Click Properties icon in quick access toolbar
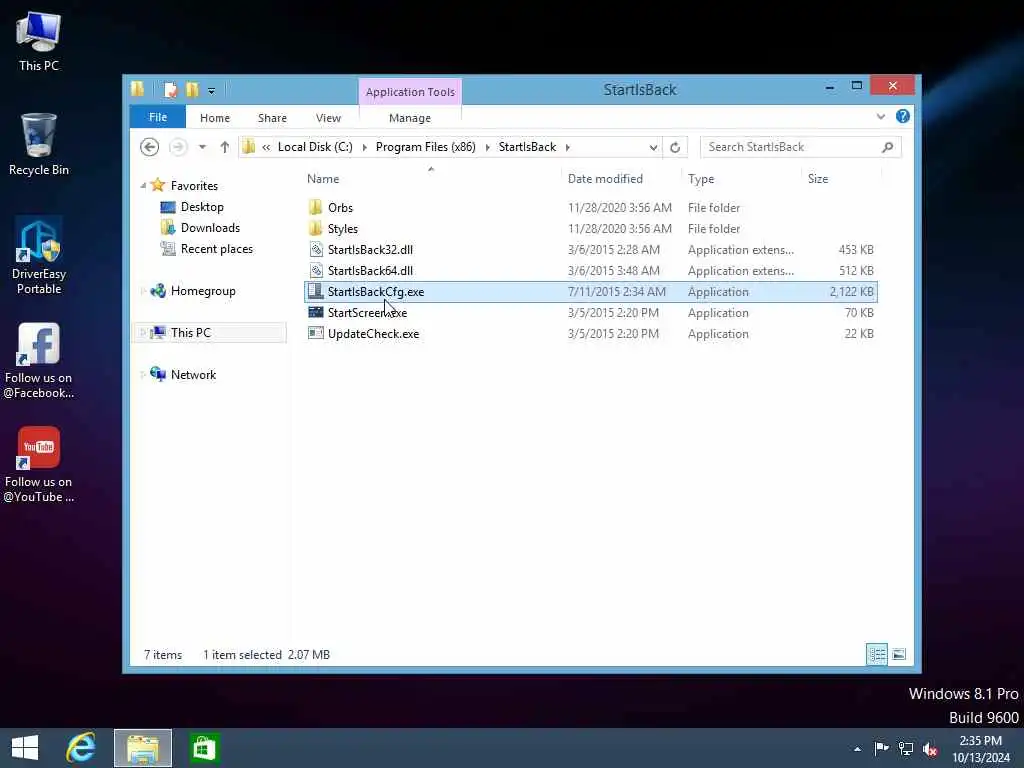 coord(170,89)
